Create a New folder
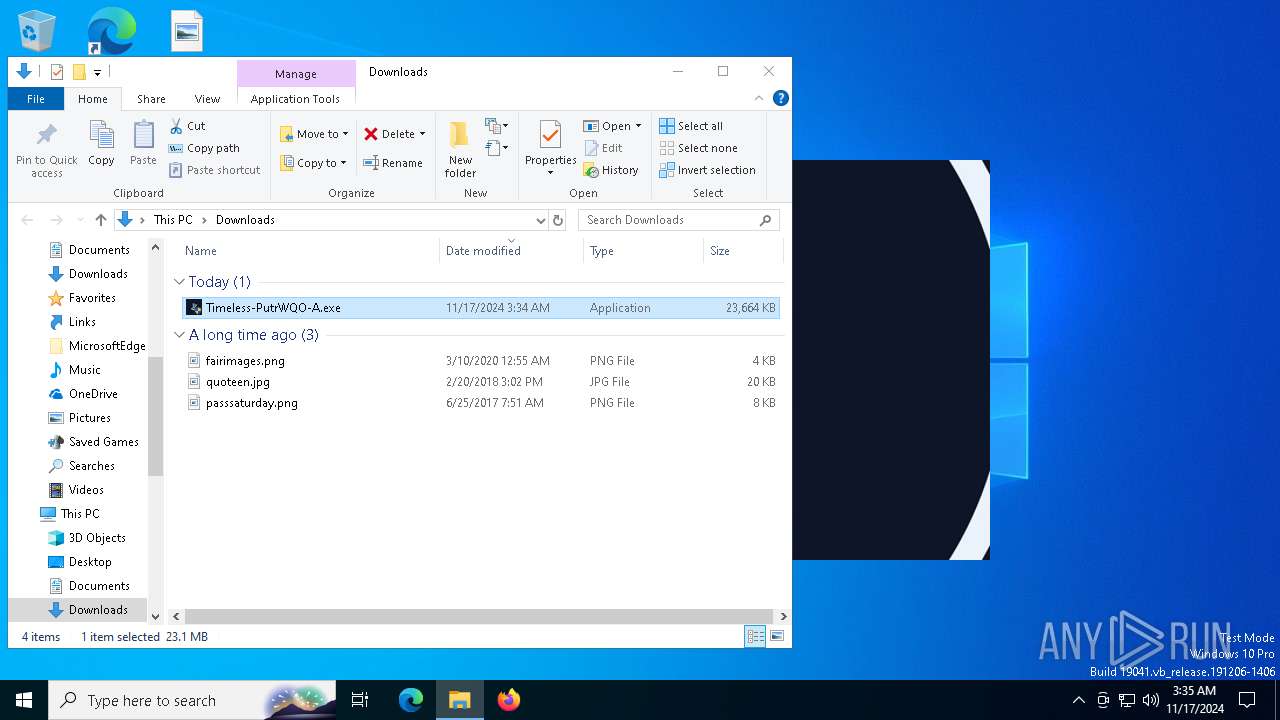1280x720 pixels. [460, 150]
